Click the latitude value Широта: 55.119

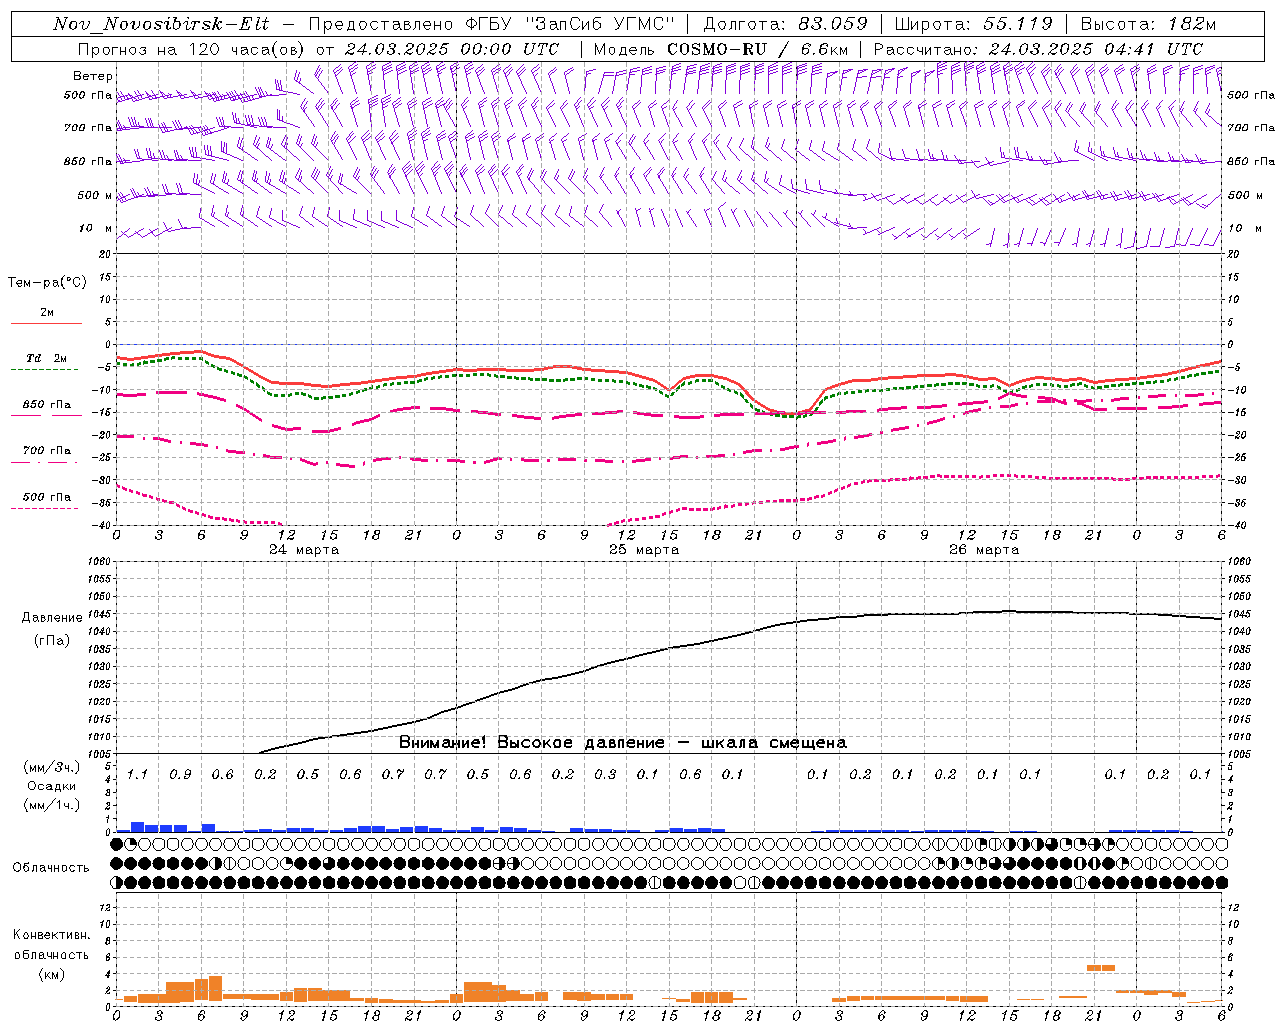tap(973, 24)
